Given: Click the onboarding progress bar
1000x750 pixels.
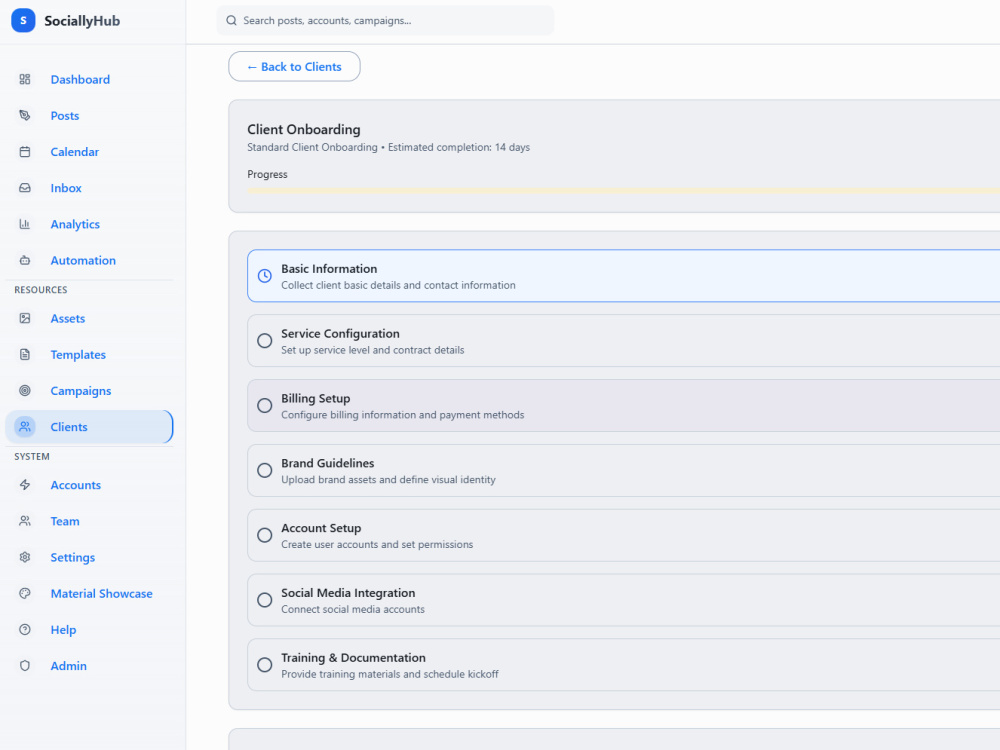Looking at the screenshot, I should (624, 190).
